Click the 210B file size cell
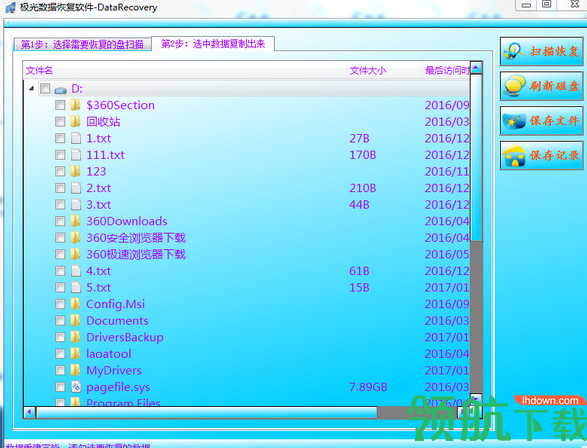Viewport: 587px width, 448px height. click(x=363, y=188)
